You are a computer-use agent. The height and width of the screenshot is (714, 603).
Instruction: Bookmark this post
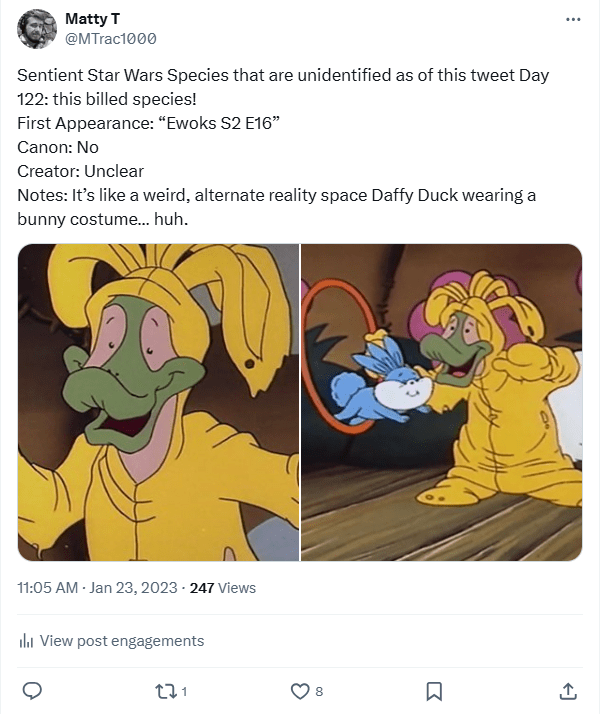click(x=434, y=691)
